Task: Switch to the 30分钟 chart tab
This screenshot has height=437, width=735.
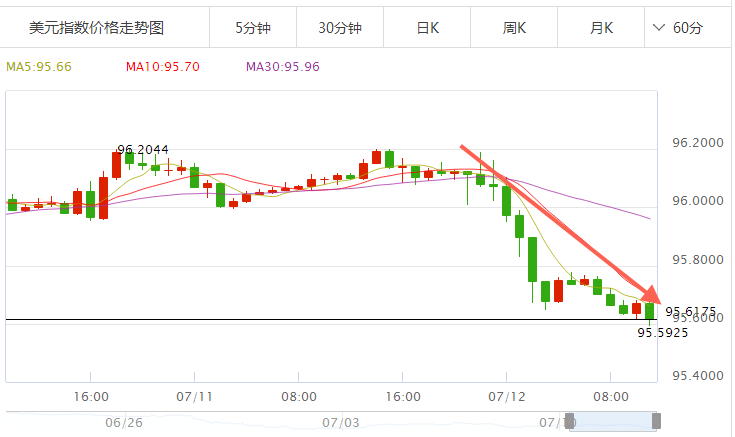Action: [340, 28]
